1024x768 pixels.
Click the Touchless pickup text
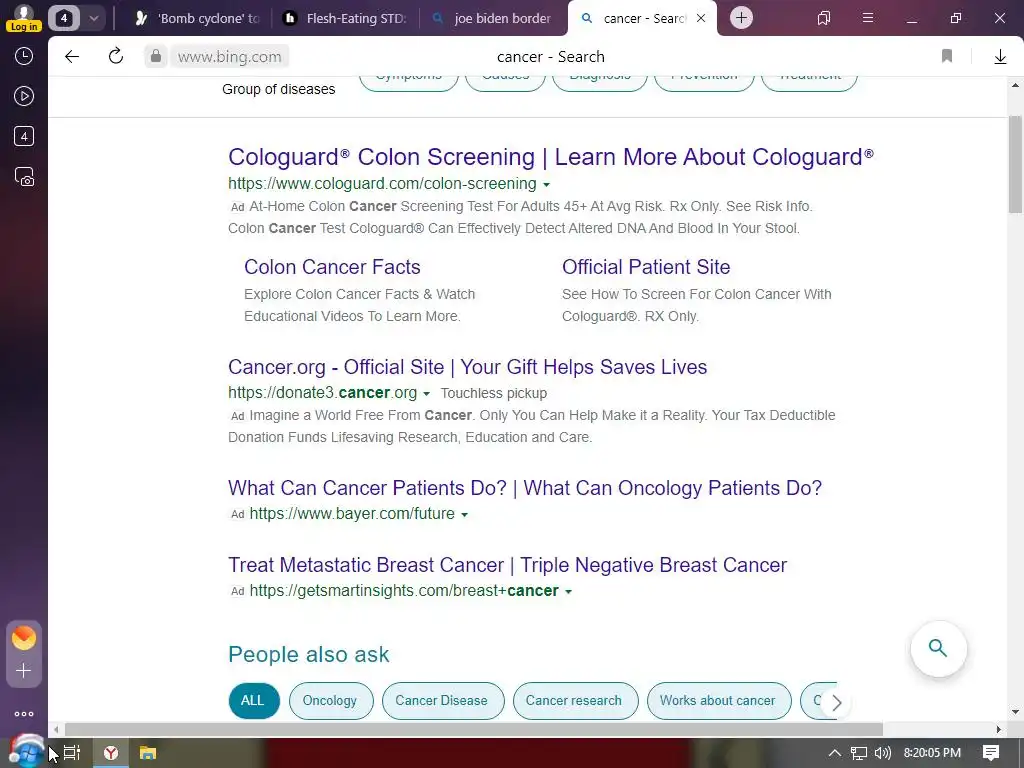[494, 393]
